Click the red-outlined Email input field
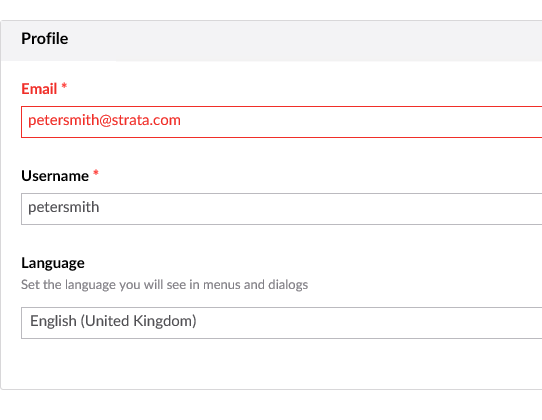542x420 pixels. 281,122
